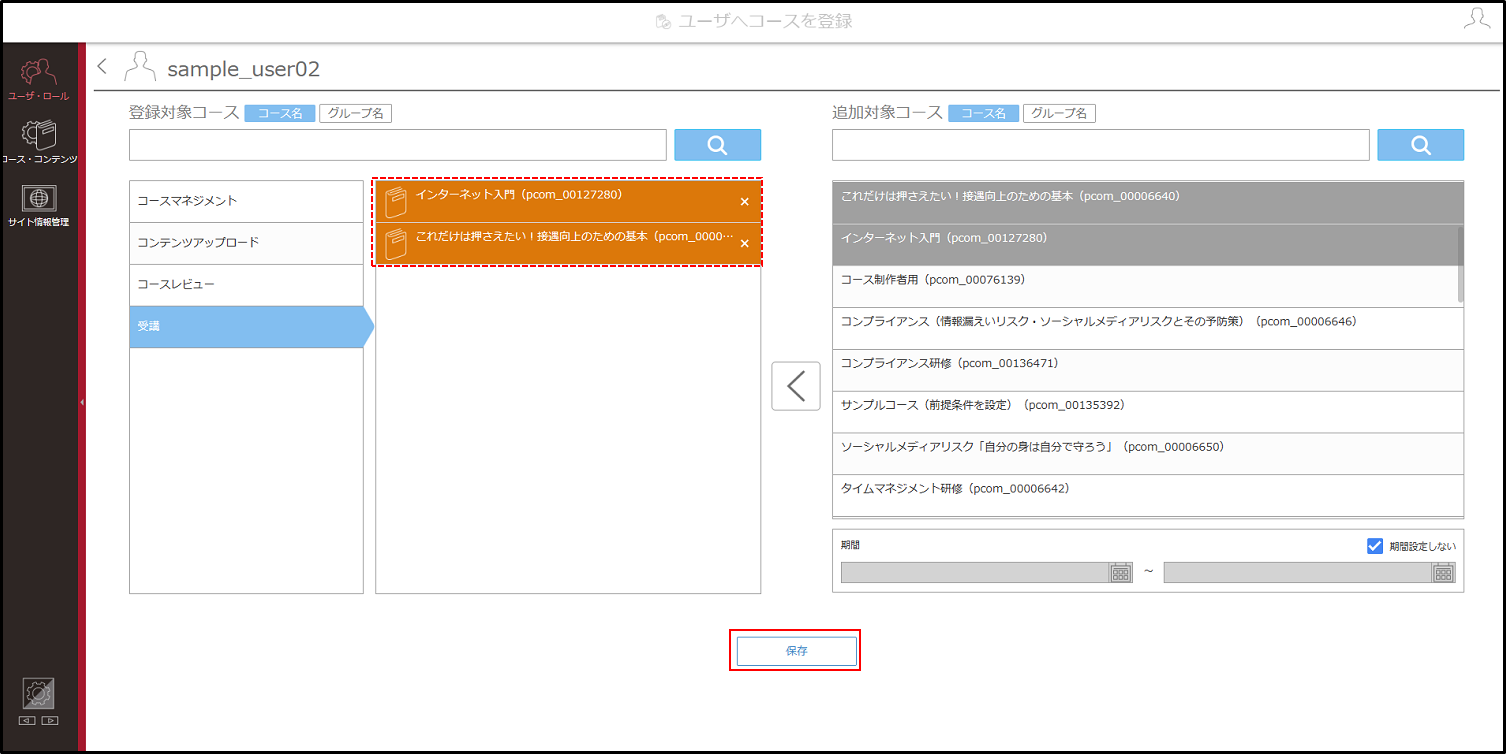Select グループ名 toggle under 追加対象コース
Image resolution: width=1506 pixels, height=754 pixels.
click(x=1059, y=114)
